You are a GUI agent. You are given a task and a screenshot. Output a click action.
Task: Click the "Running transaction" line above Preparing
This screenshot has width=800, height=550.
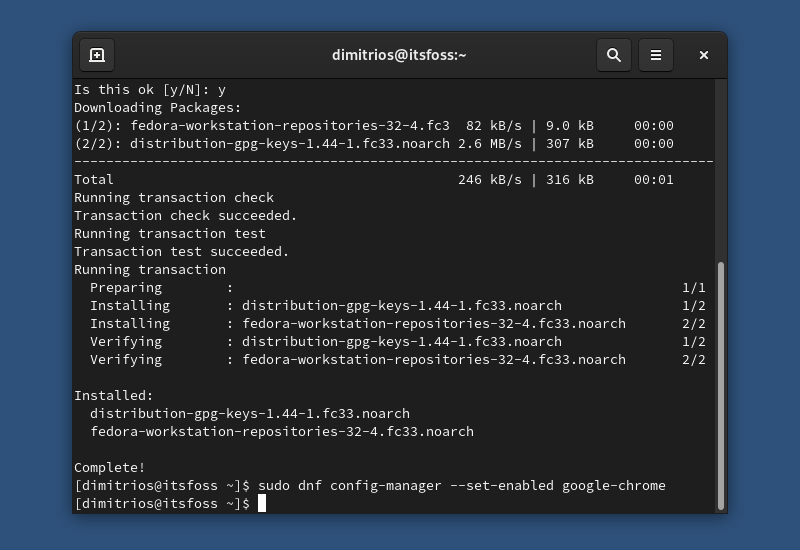[150, 269]
